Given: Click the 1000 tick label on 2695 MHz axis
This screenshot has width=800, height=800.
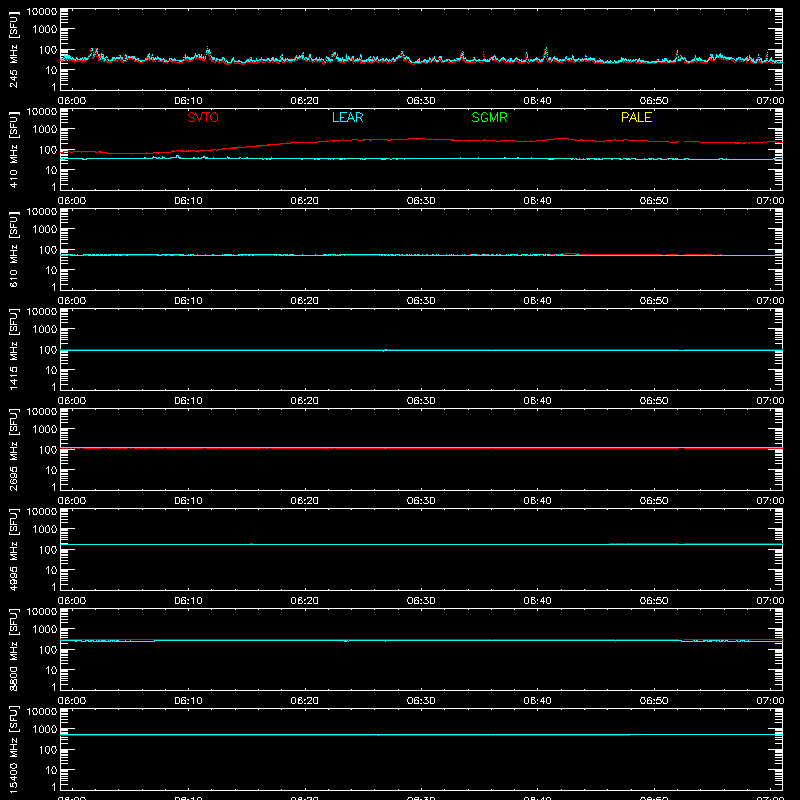Looking at the screenshot, I should tap(45, 430).
